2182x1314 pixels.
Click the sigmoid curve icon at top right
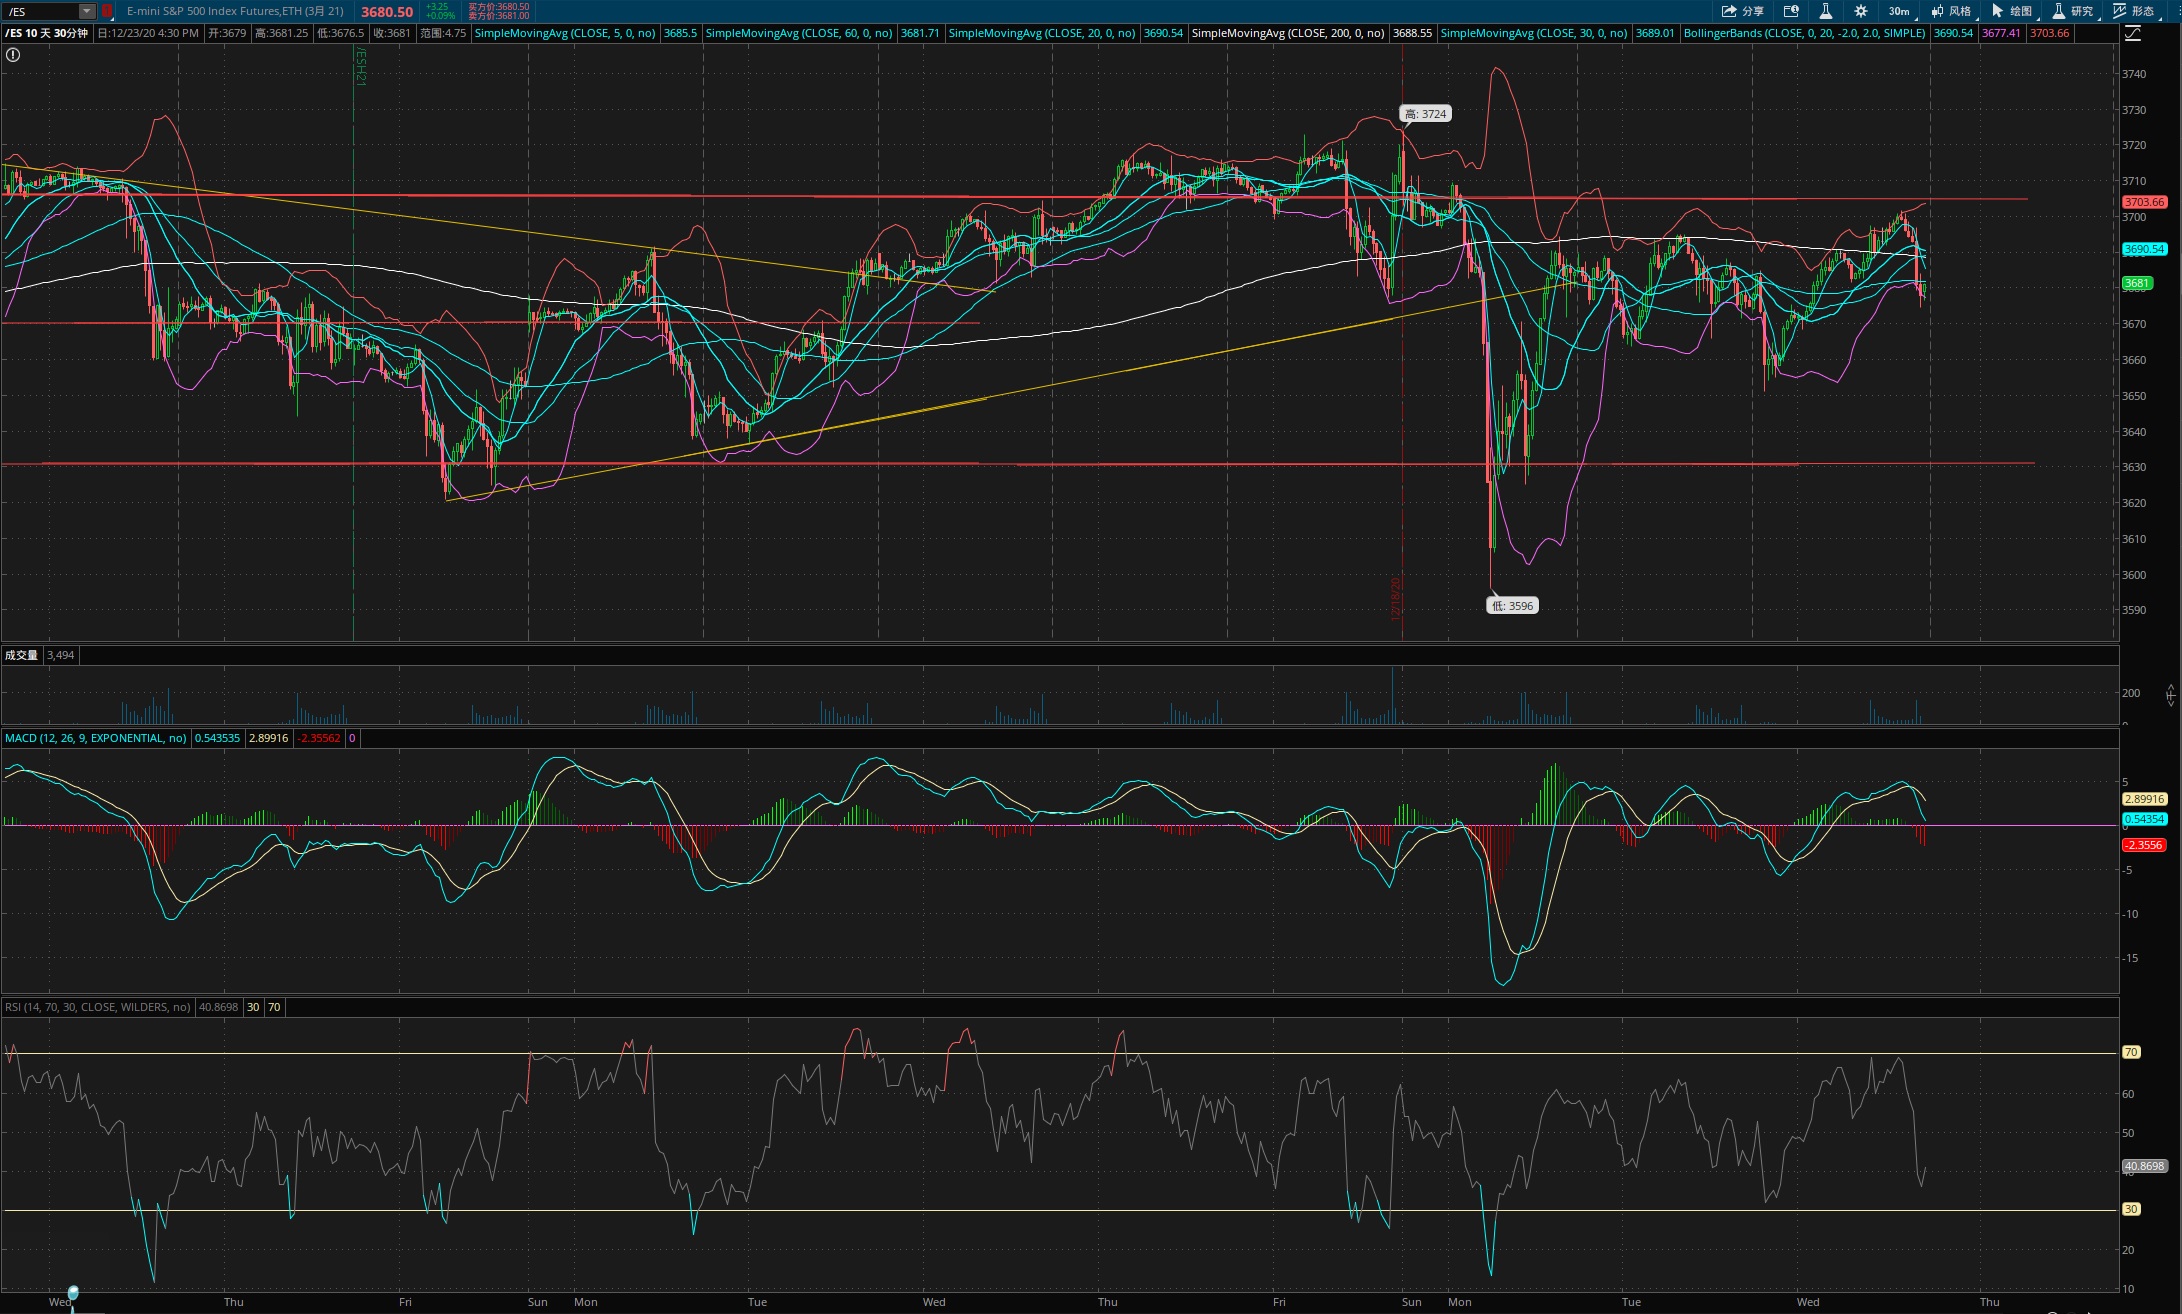point(2132,33)
